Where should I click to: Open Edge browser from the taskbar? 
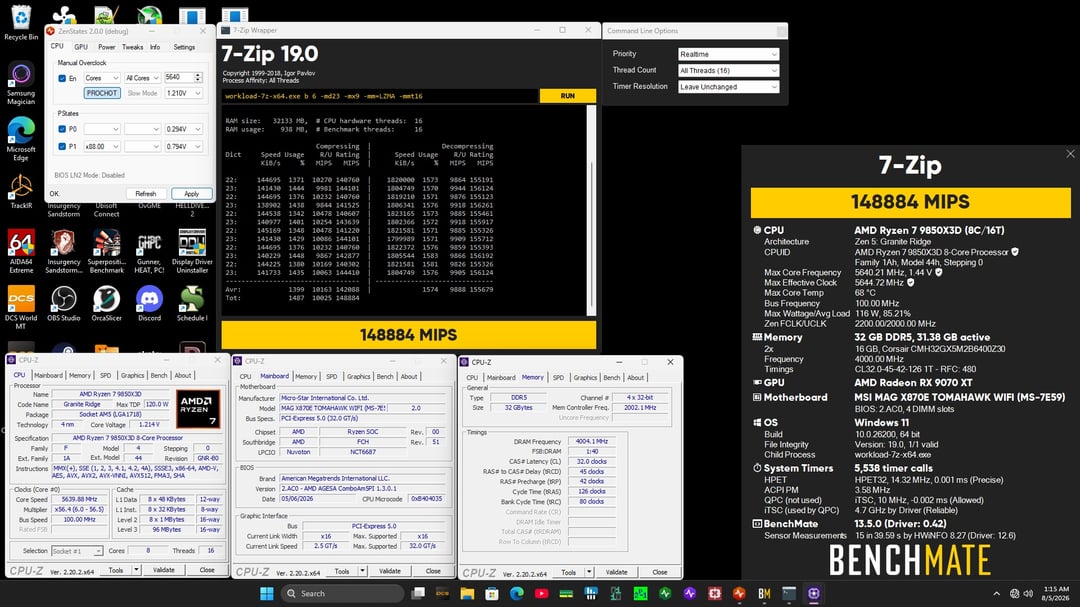pos(517,593)
